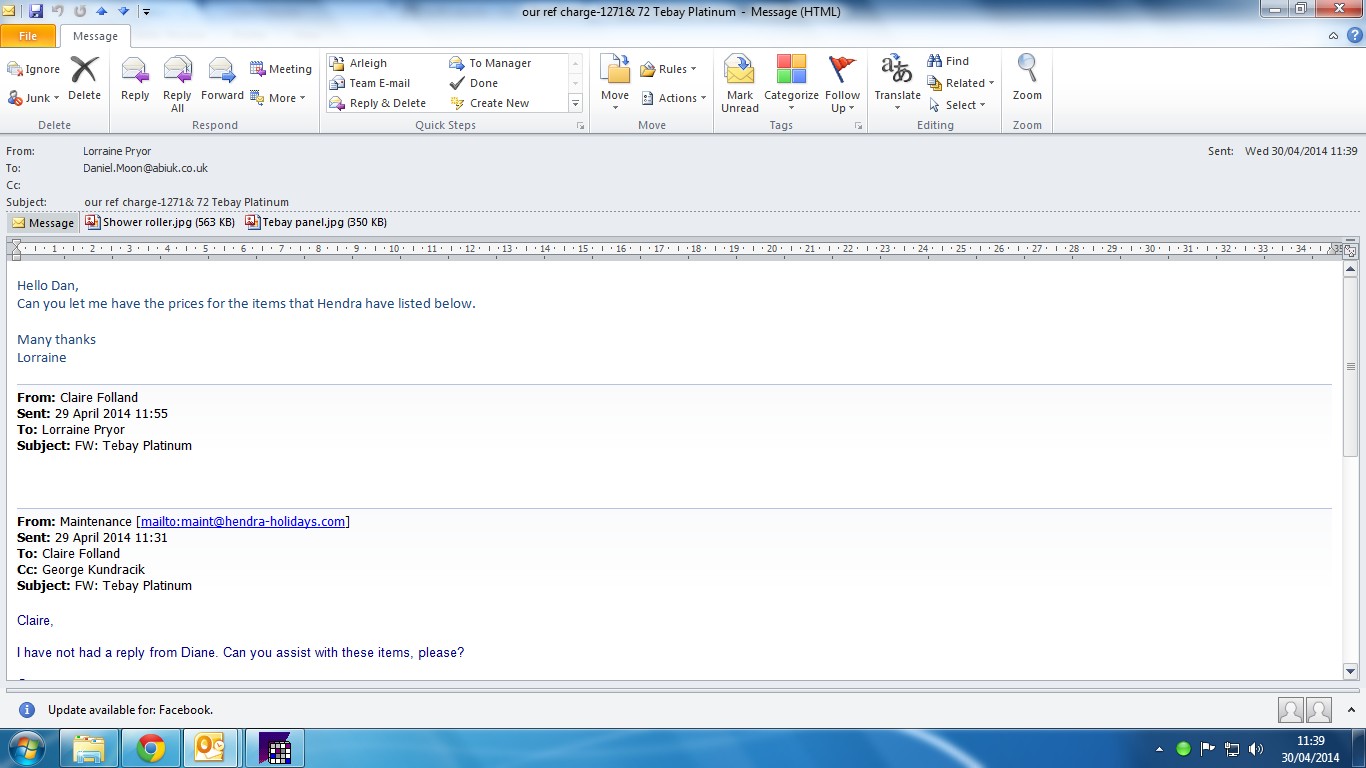Screen dimensions: 1366x768
Task: Open the Categorize color menu
Action: click(791, 82)
